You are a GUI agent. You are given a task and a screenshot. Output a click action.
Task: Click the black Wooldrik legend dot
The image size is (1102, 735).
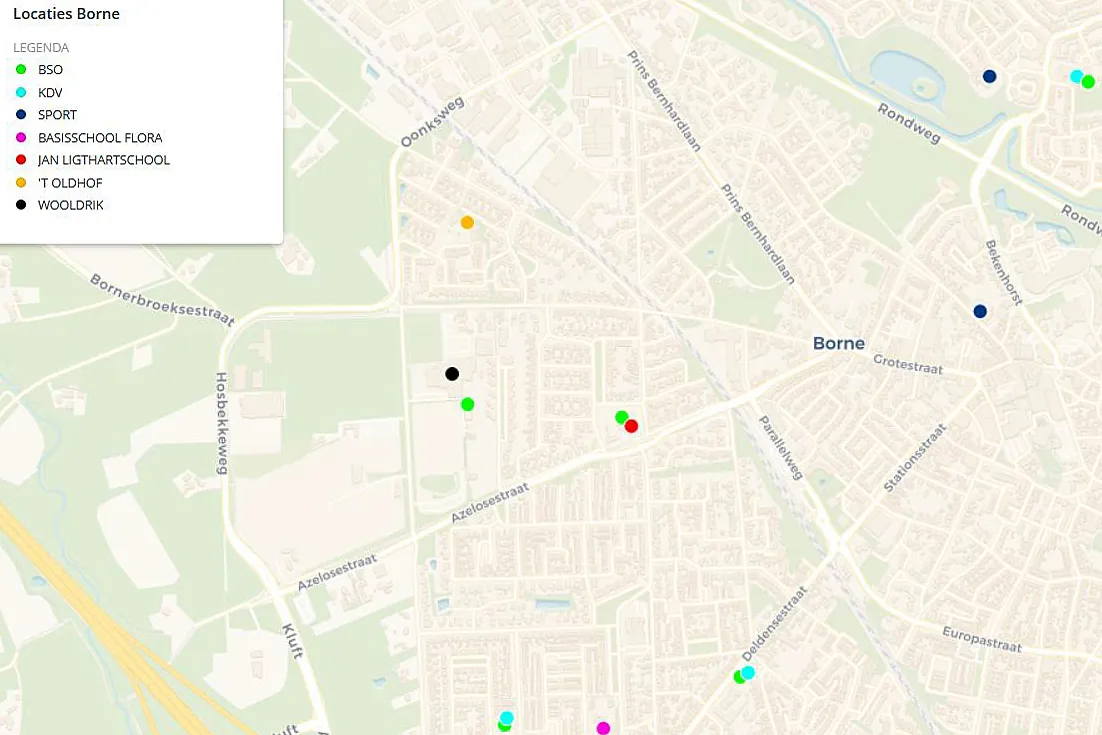pos(21,205)
